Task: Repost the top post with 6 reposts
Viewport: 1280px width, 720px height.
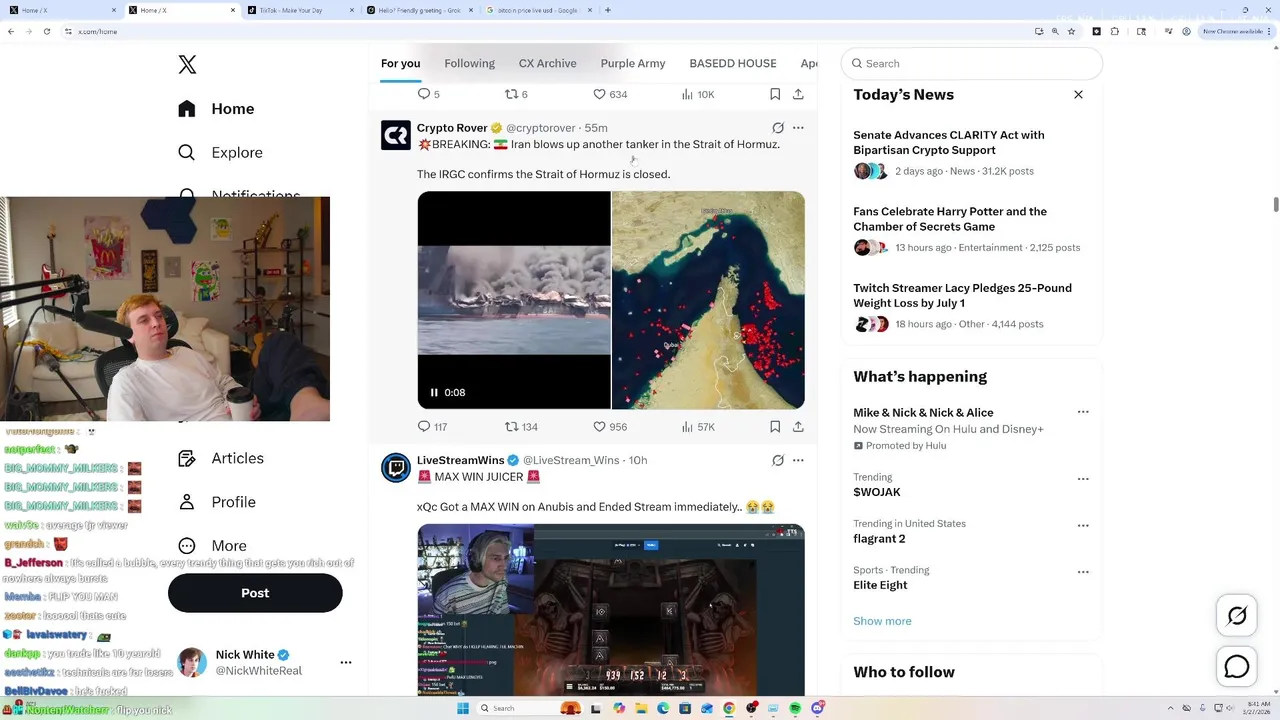Action: coord(511,94)
